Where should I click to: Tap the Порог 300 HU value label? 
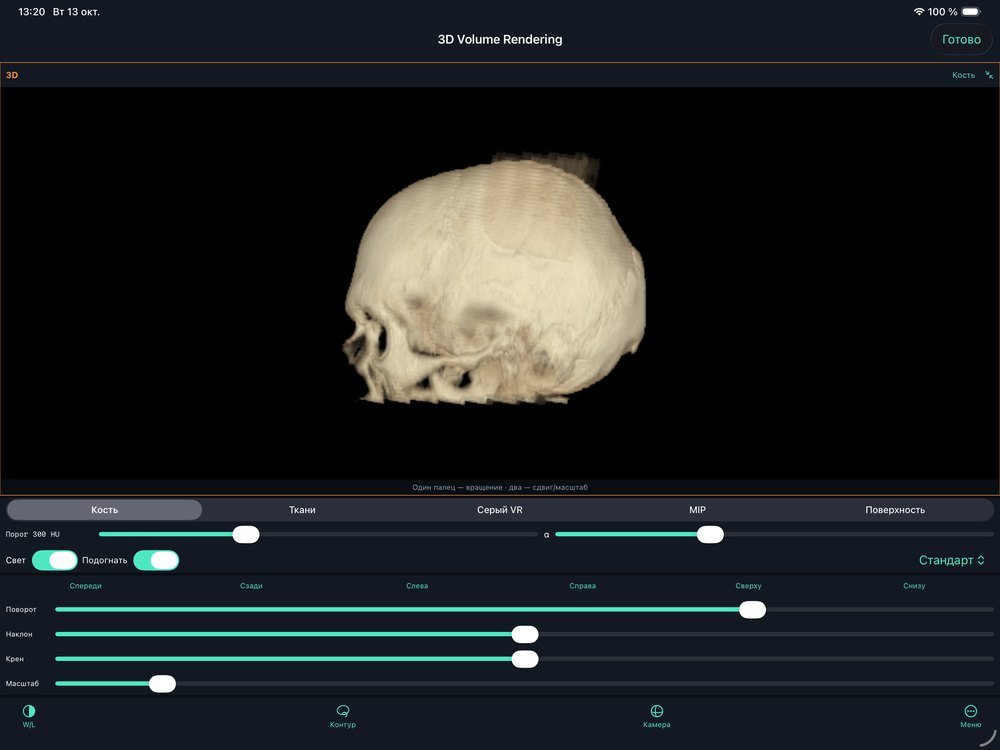click(33, 534)
